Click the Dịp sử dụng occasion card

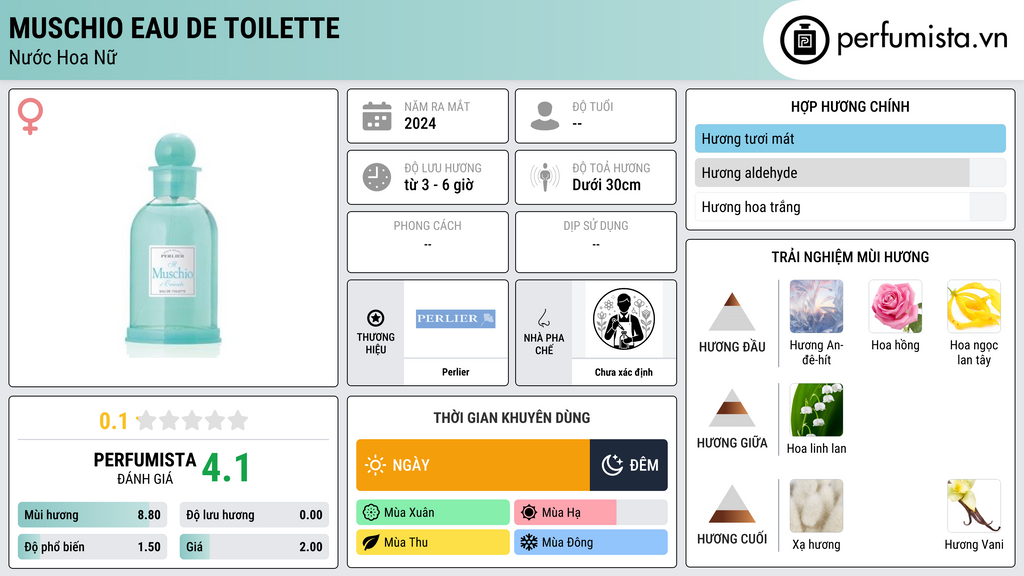596,242
